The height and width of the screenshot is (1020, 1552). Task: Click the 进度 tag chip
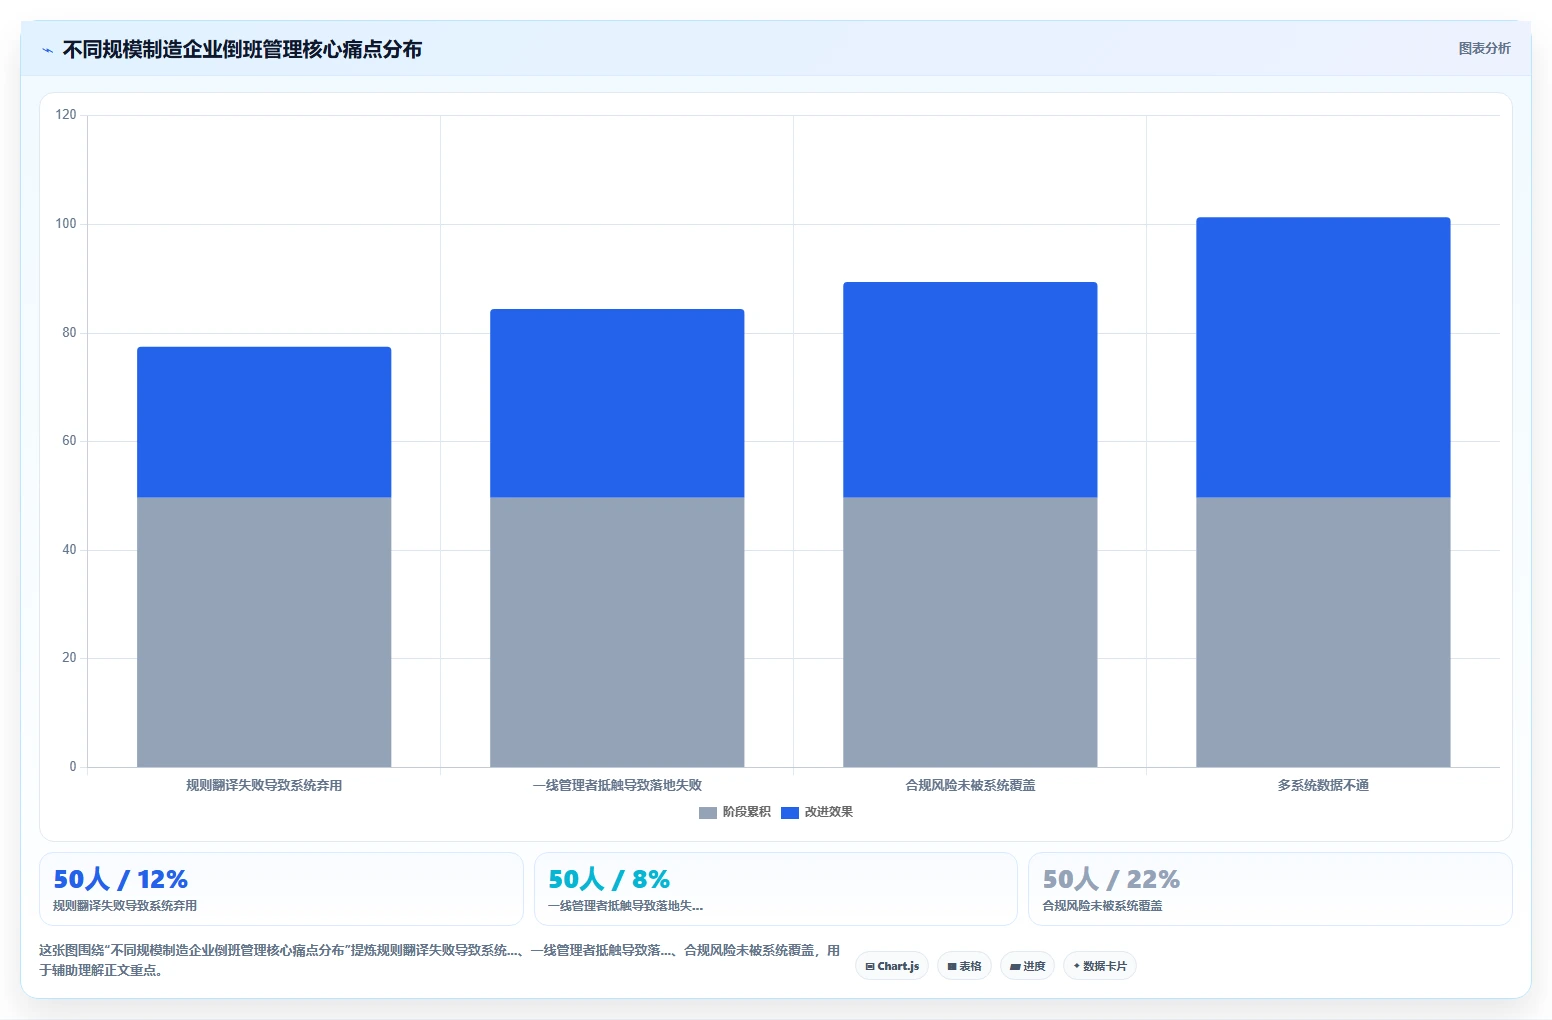(x=1027, y=966)
